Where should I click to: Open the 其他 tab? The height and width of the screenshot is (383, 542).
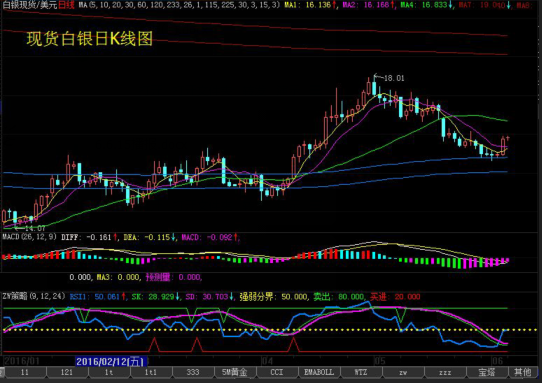523,372
